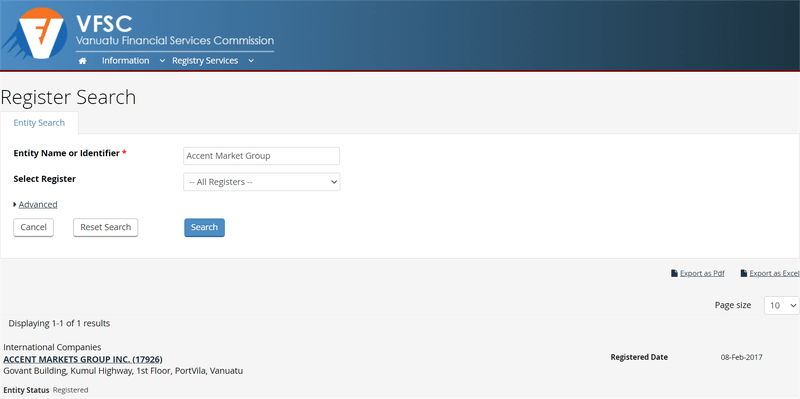Click the Vanuatu Financial Services Commission title

point(174,41)
